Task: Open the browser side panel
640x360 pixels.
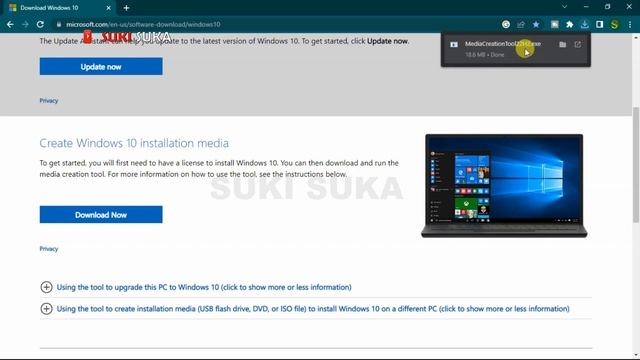Action: 600,24
